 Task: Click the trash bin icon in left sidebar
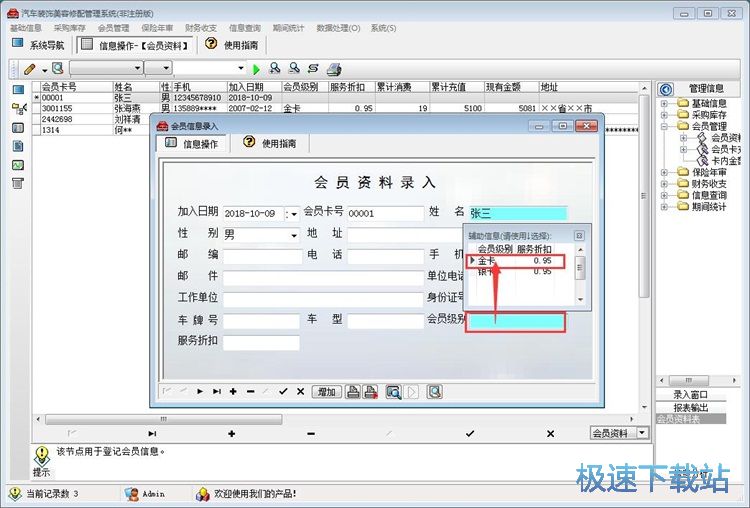coord(18,183)
